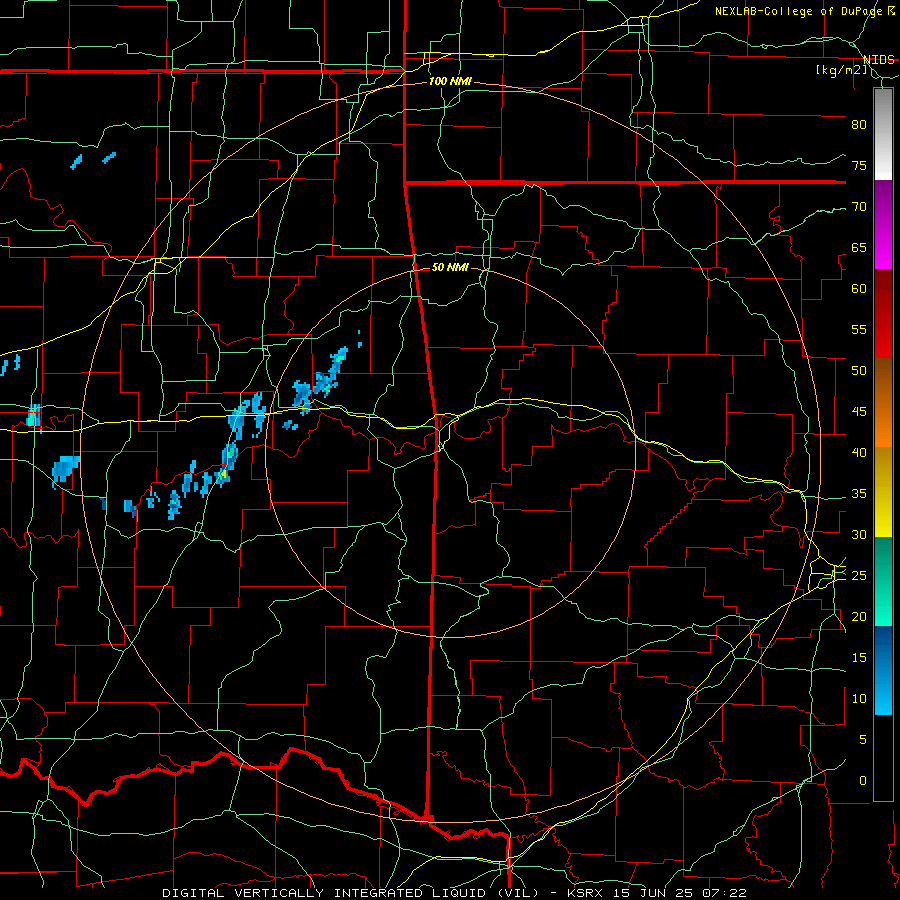Click the 100 NMI range ring label
Image resolution: width=900 pixels, height=900 pixels.
pyautogui.click(x=450, y=82)
